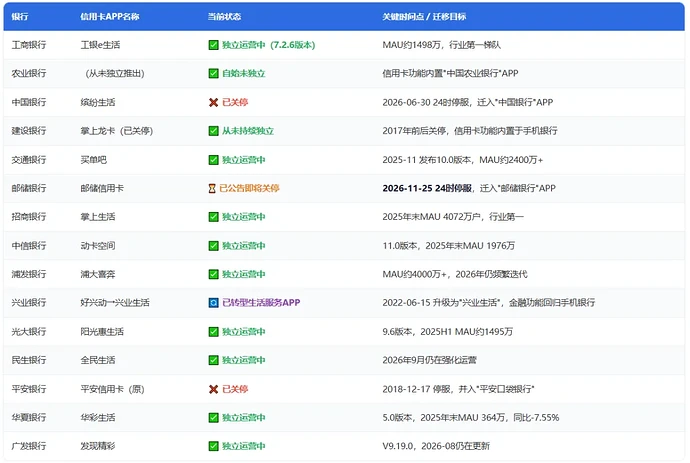Select the 建设银行 cell
The image size is (690, 463).
29,131
